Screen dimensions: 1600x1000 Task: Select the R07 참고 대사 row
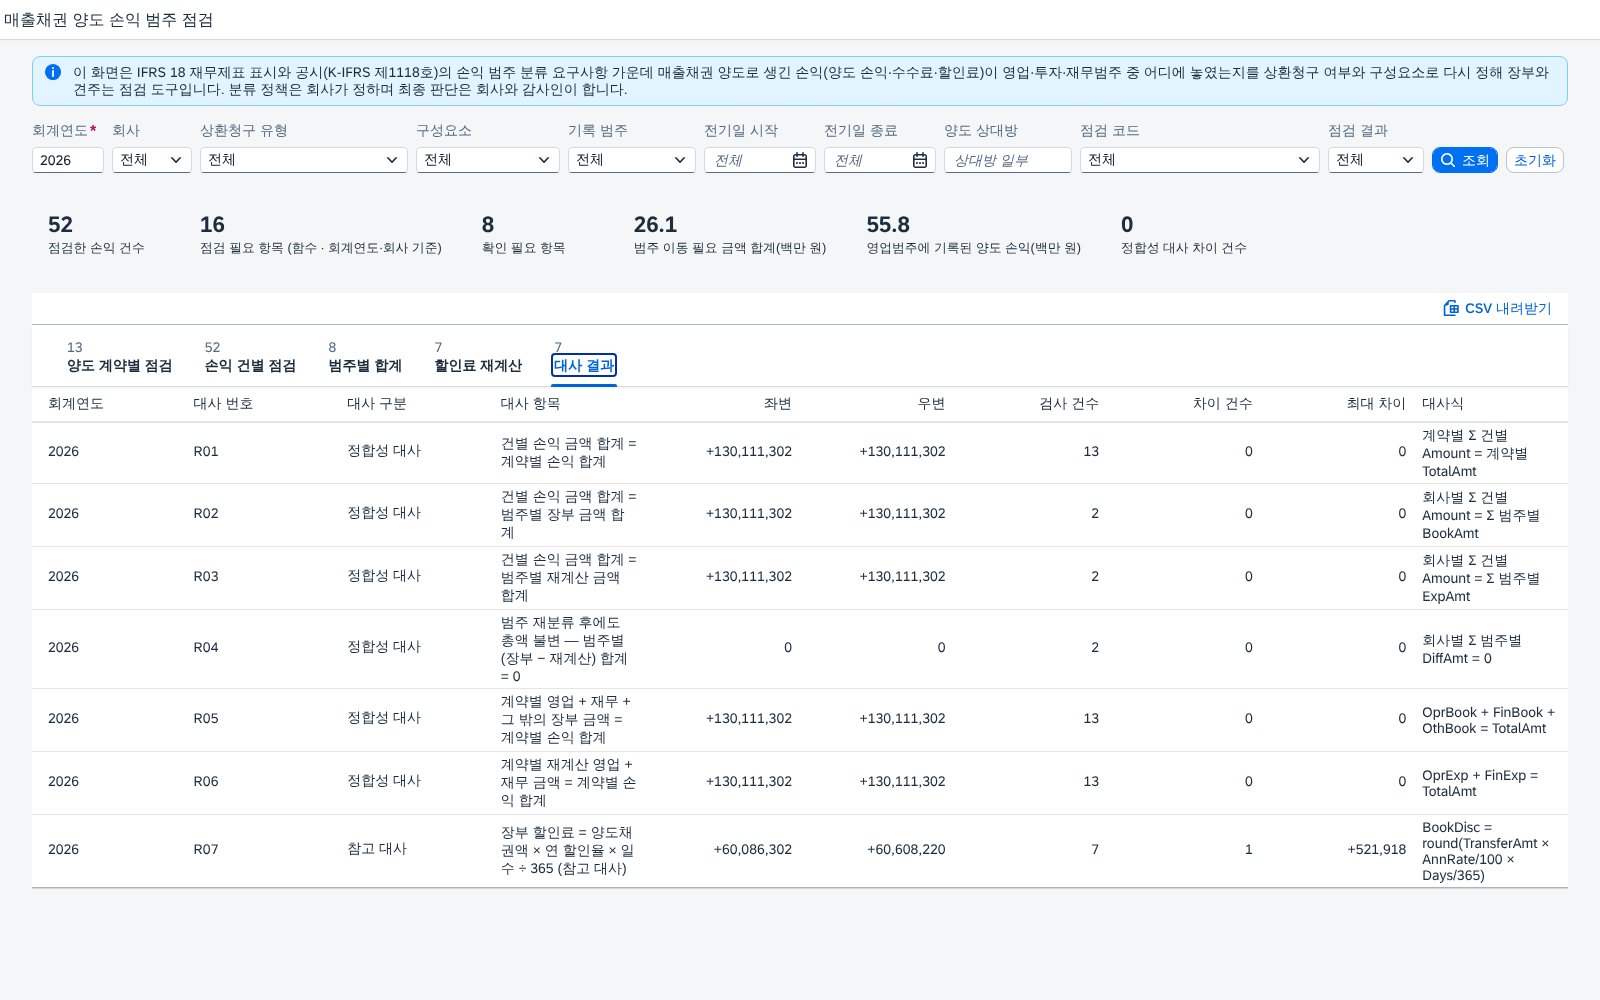[x=800, y=851]
